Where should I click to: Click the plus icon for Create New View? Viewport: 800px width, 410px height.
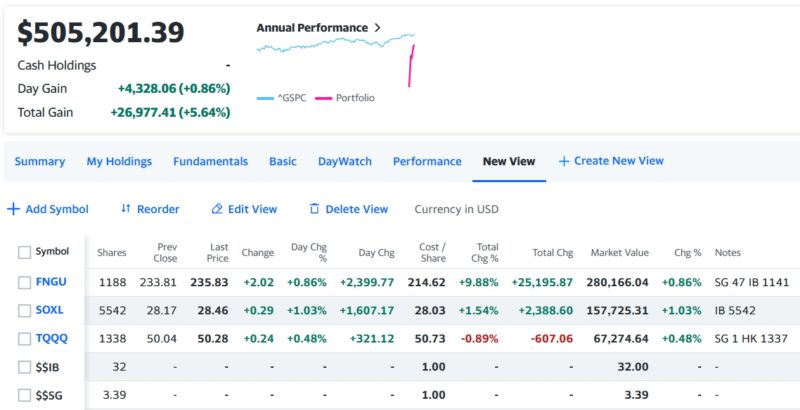point(564,161)
